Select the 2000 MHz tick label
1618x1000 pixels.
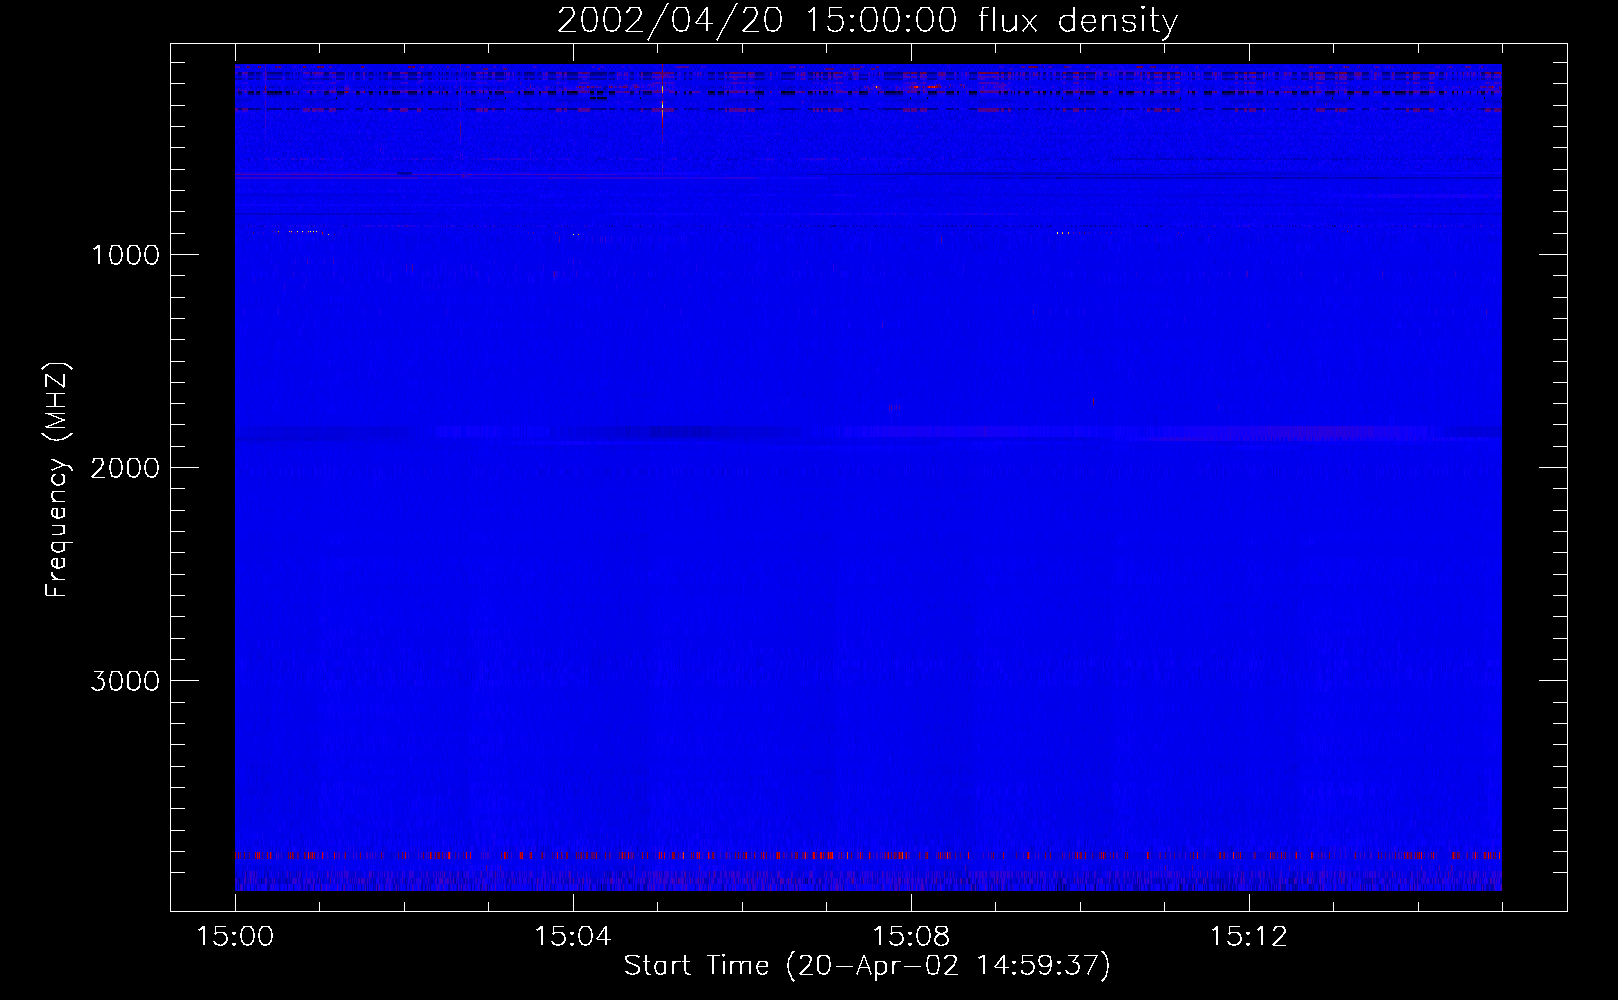coord(125,468)
